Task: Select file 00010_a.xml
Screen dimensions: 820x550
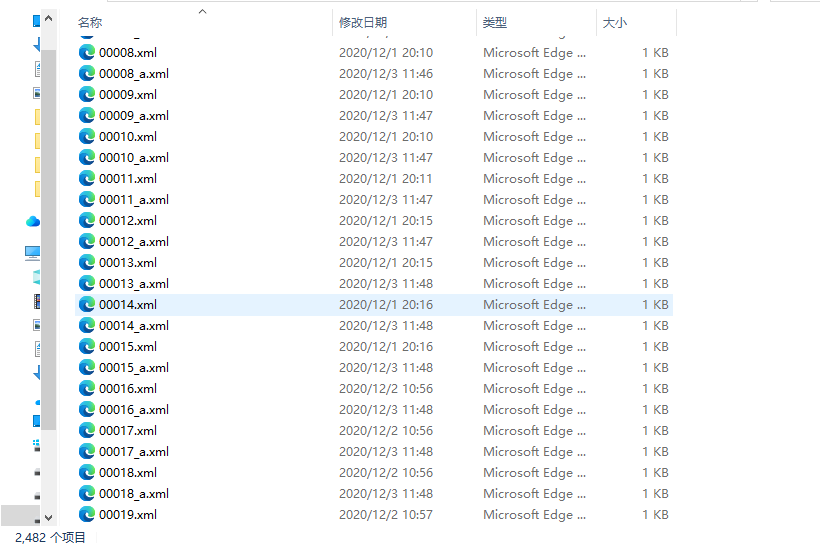Action: 134,157
